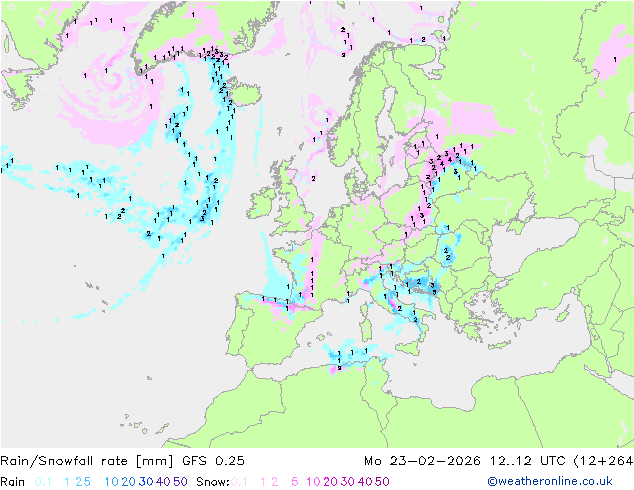Select Rain legend value 20
Screen dimensions: 634x490
129,482
